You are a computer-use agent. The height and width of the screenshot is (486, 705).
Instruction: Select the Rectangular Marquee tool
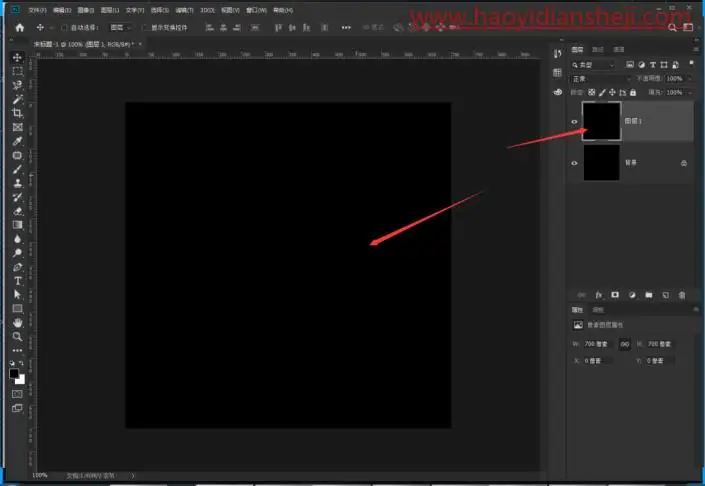(x=17, y=71)
